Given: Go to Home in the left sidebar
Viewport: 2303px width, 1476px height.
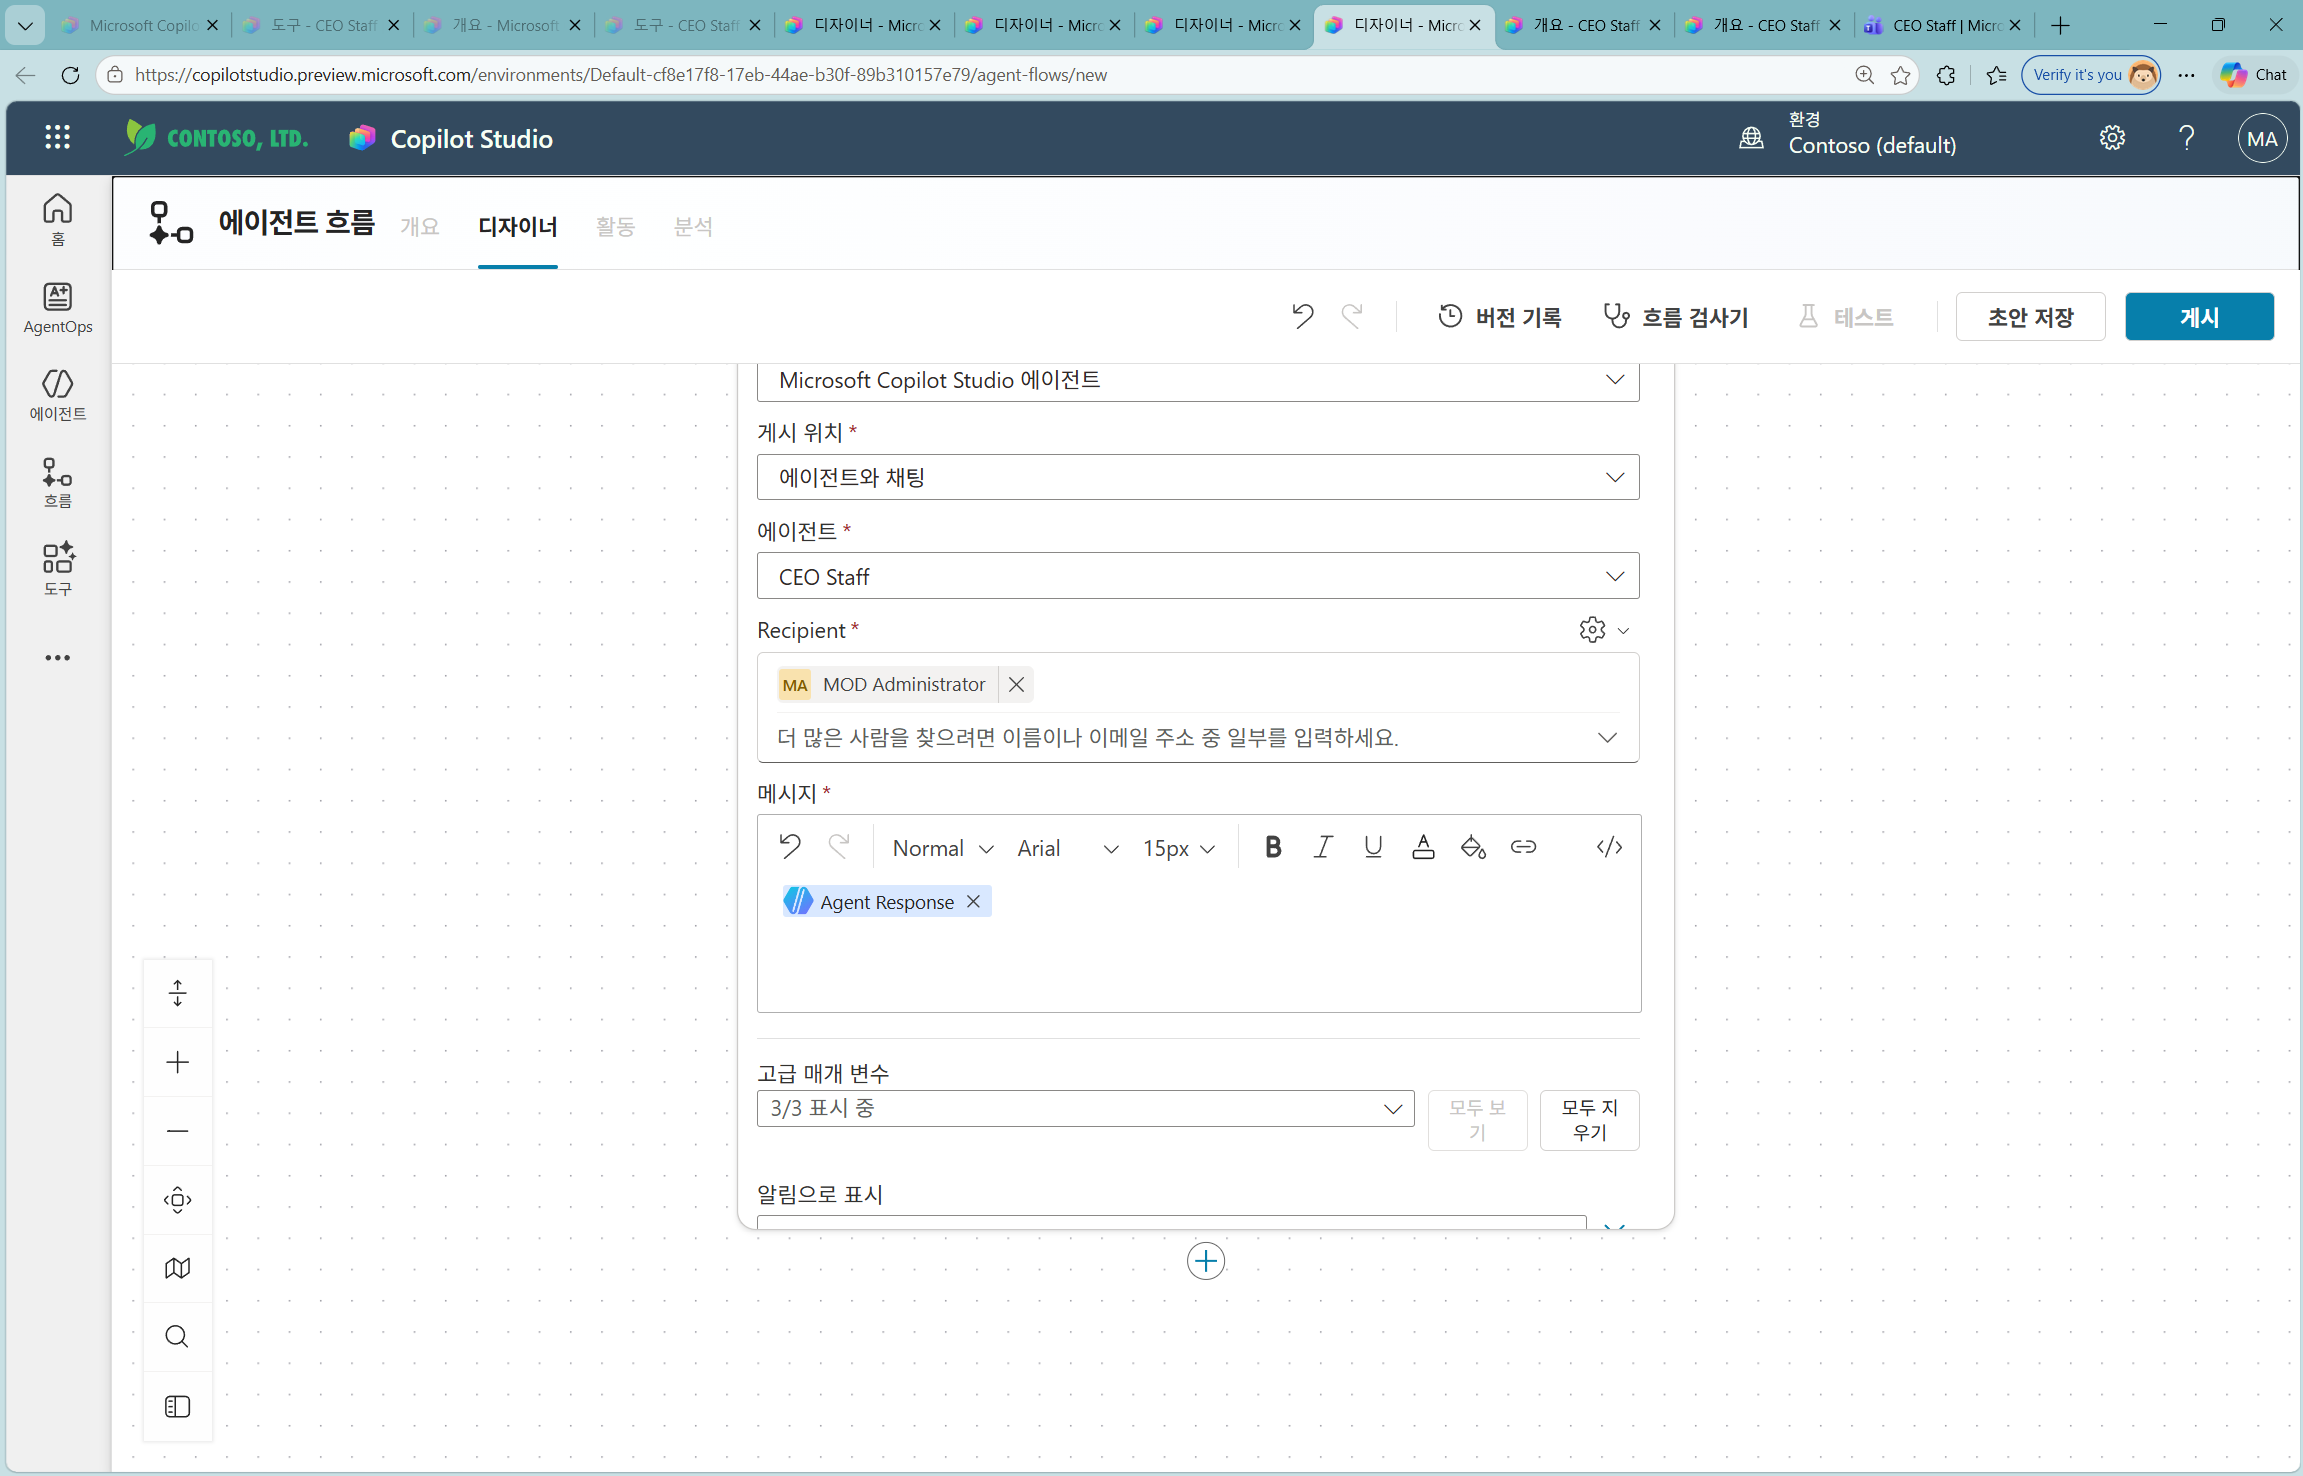Looking at the screenshot, I should [58, 219].
